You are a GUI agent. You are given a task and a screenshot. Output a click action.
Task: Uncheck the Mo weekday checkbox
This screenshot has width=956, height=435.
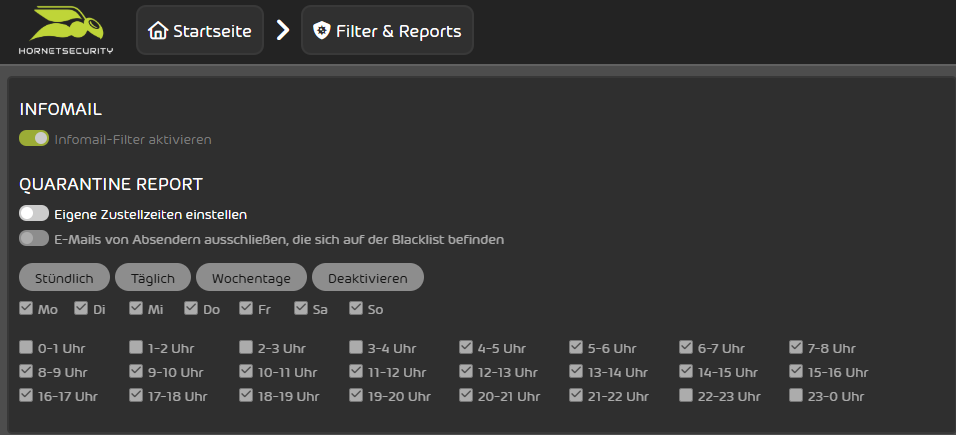(26, 308)
